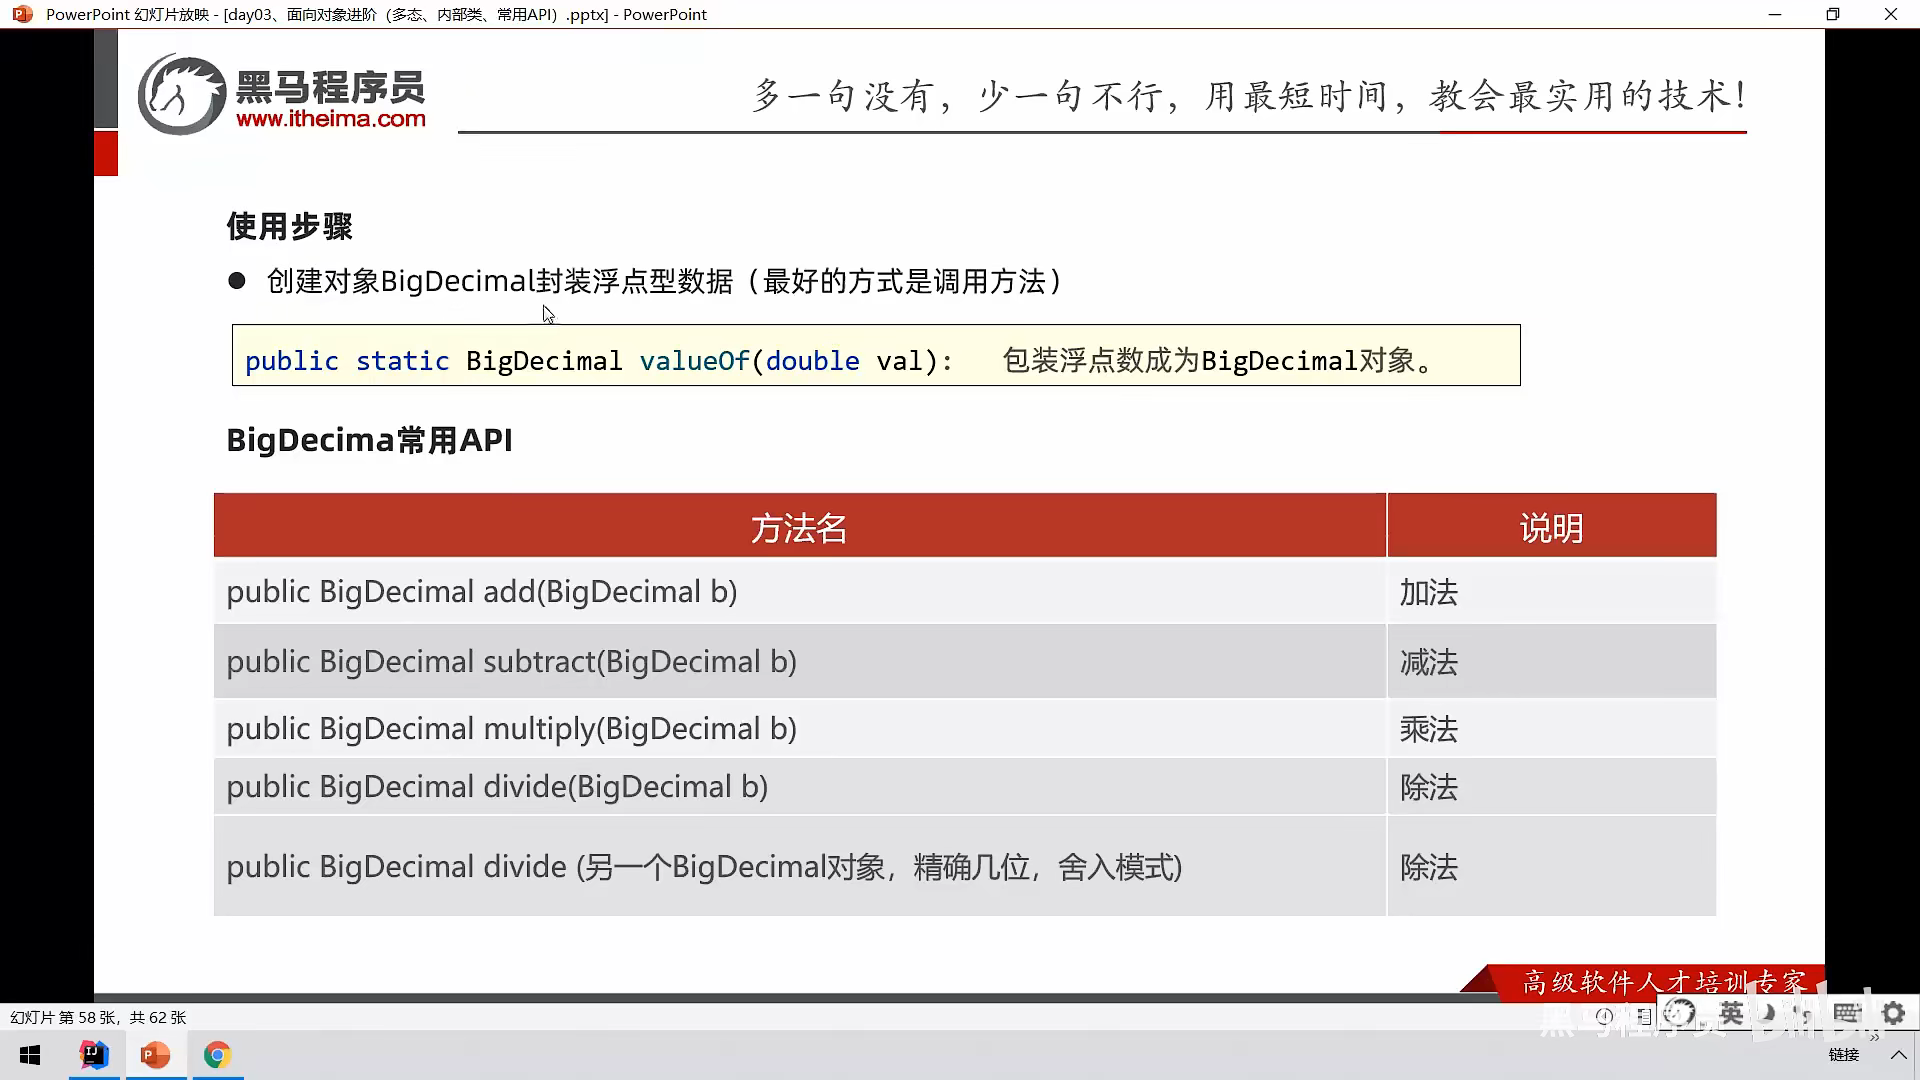
Task: Click the 方法名 table header cell
Action: [x=798, y=527]
